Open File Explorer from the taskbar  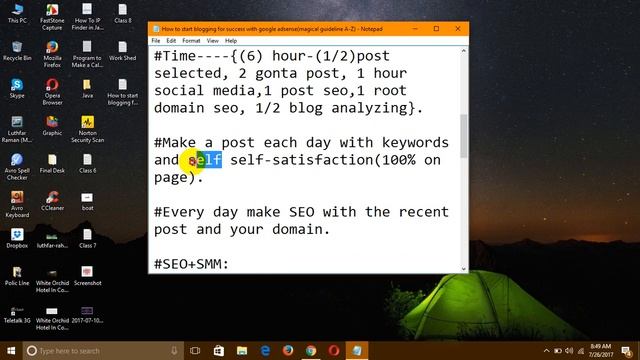pyautogui.click(x=242, y=351)
